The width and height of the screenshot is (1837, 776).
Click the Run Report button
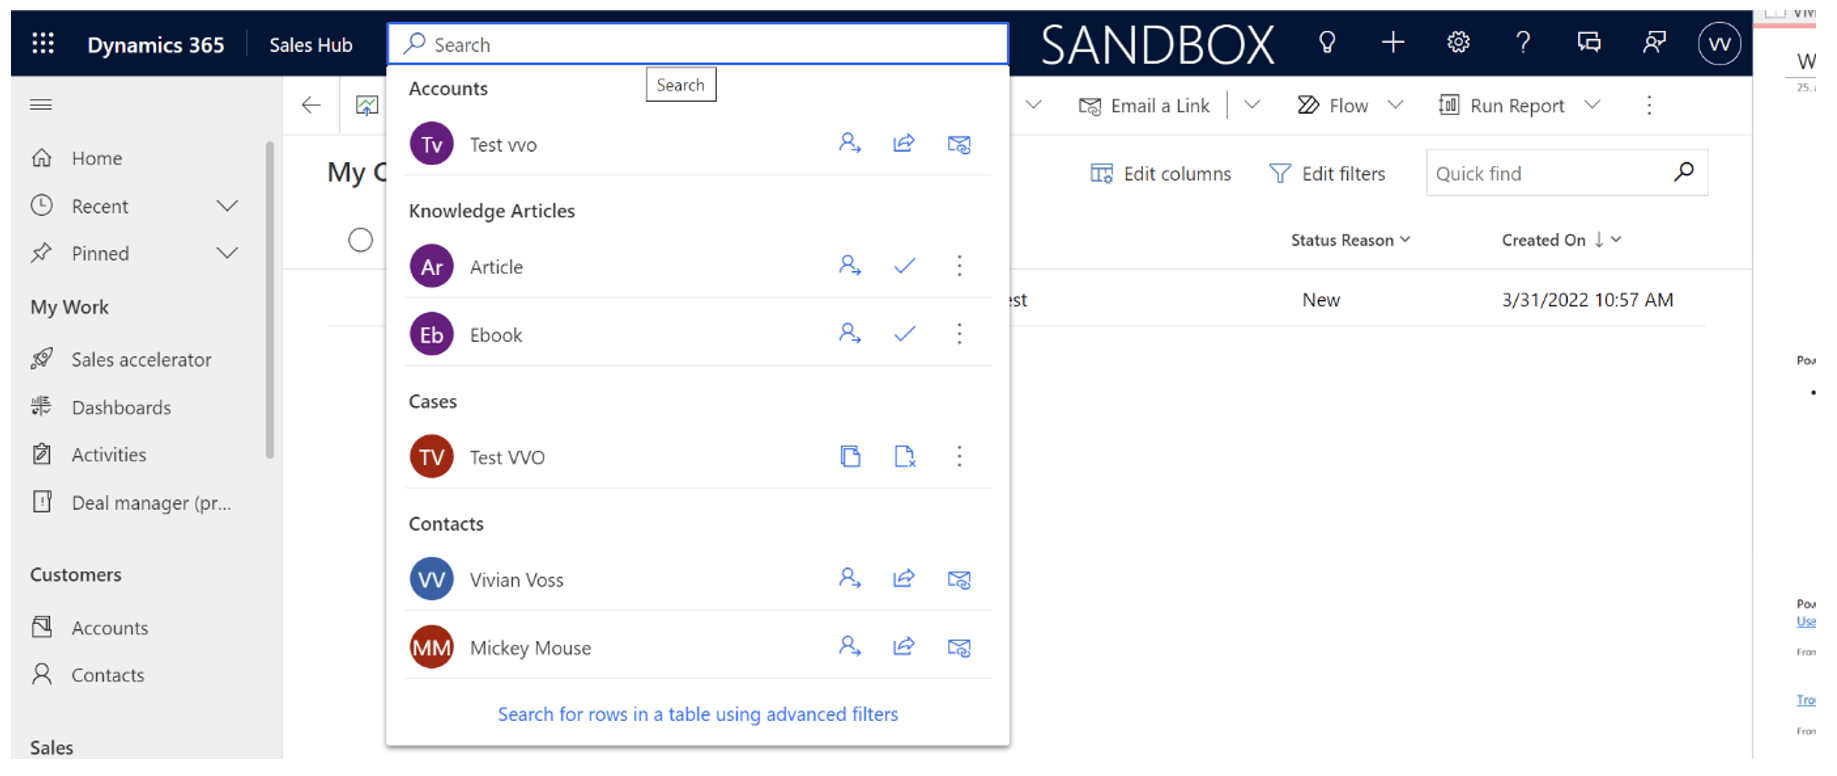point(1501,105)
